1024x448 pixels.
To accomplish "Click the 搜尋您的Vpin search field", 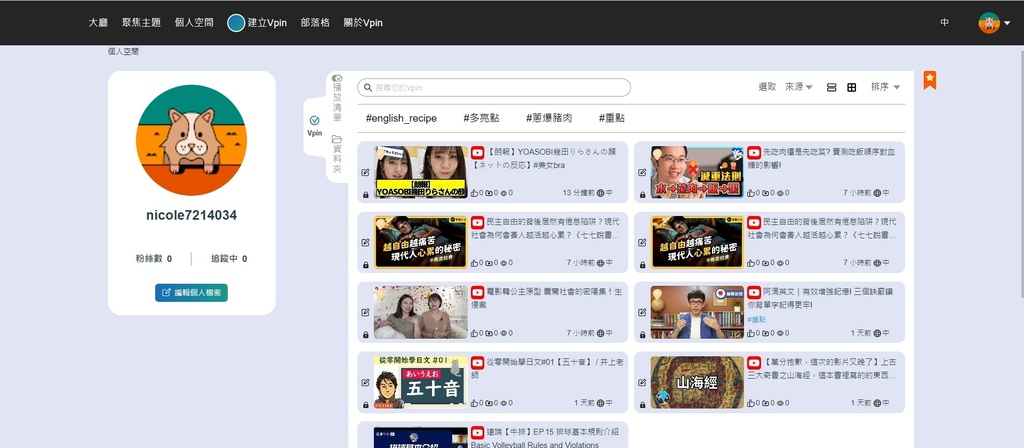I will (494, 88).
